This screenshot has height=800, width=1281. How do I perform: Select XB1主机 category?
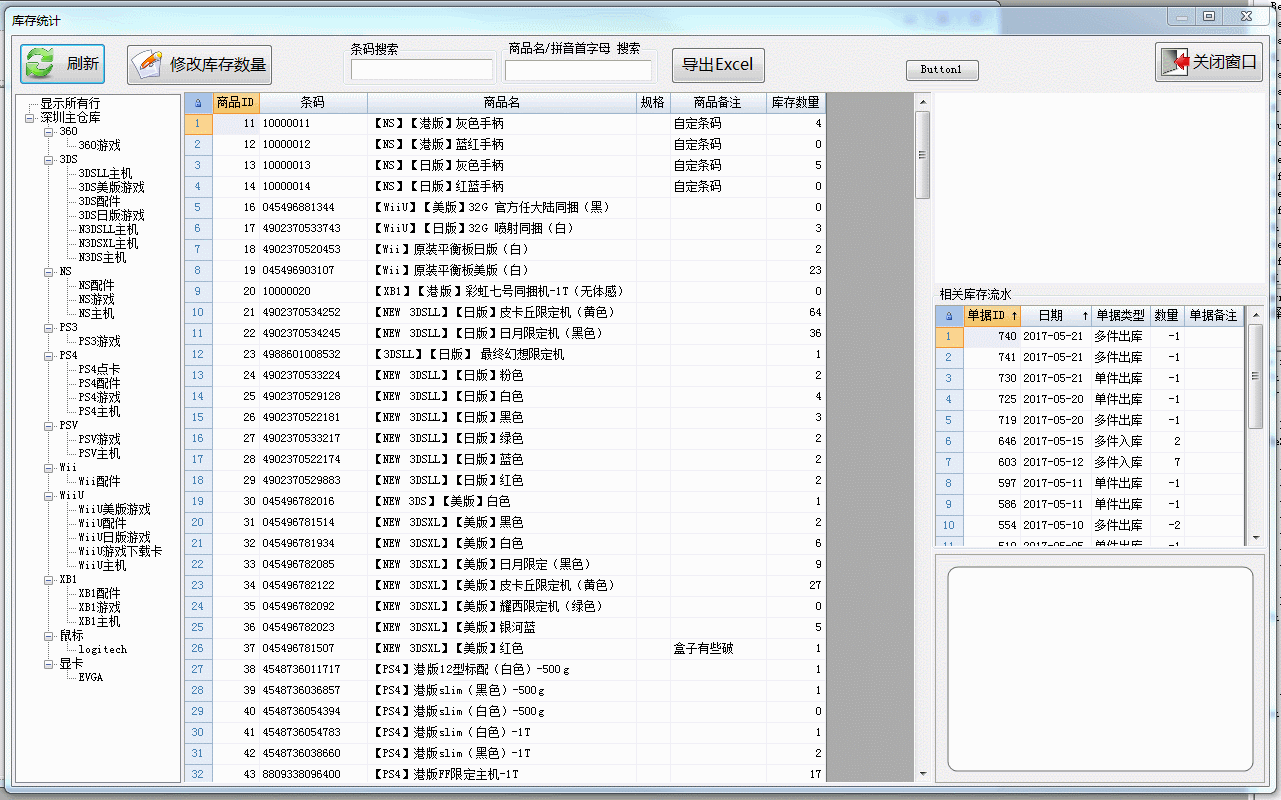pos(99,622)
